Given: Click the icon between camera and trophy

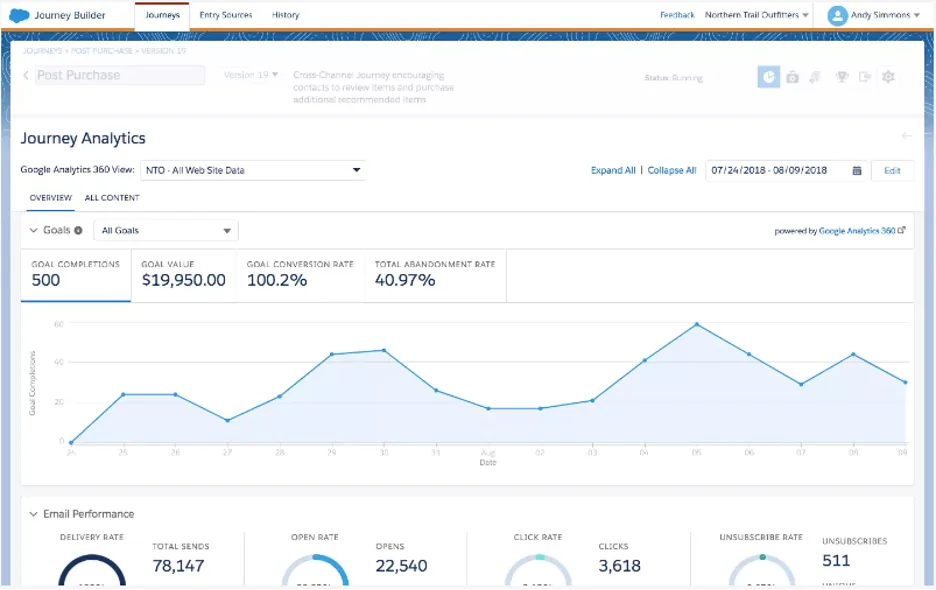Looking at the screenshot, I should pos(815,77).
